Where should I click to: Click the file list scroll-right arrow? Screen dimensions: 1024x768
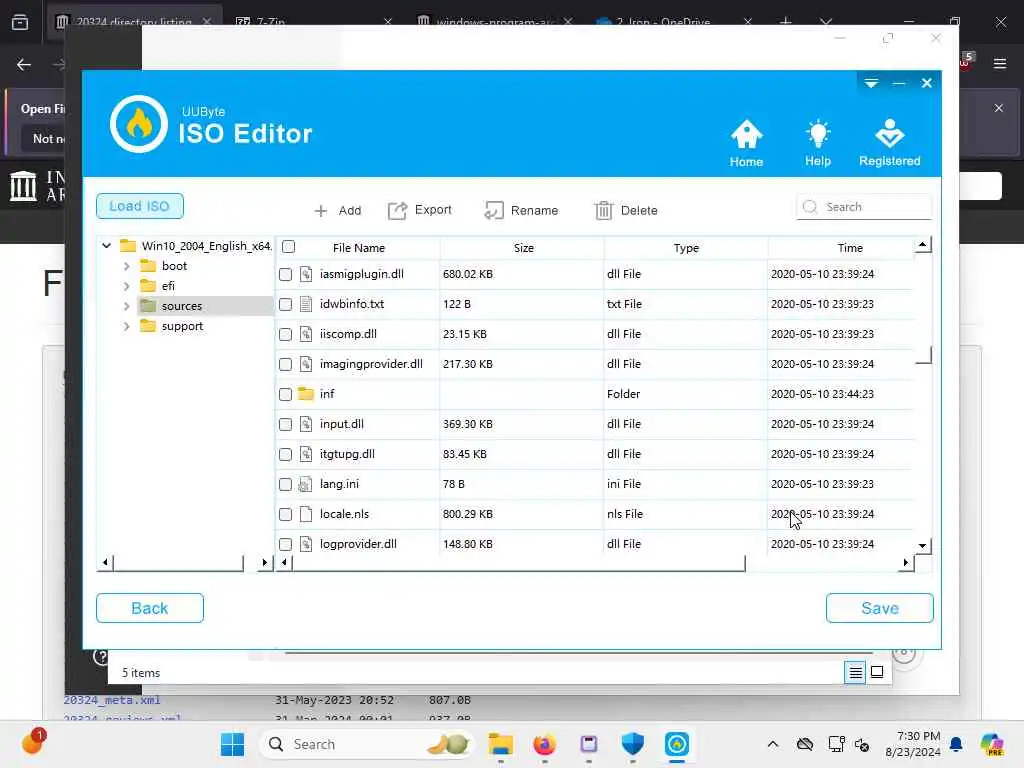[906, 562]
